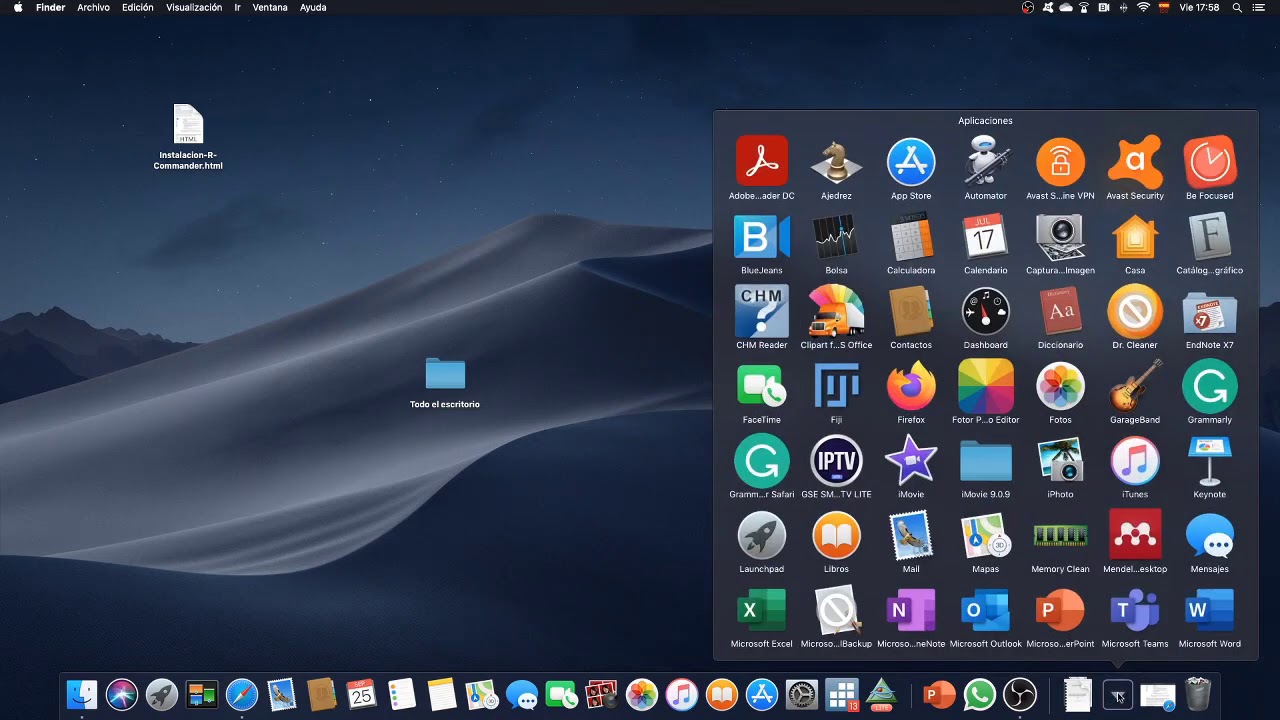Viewport: 1280px width, 720px height.
Task: Open the Visualización menu
Action: point(194,7)
